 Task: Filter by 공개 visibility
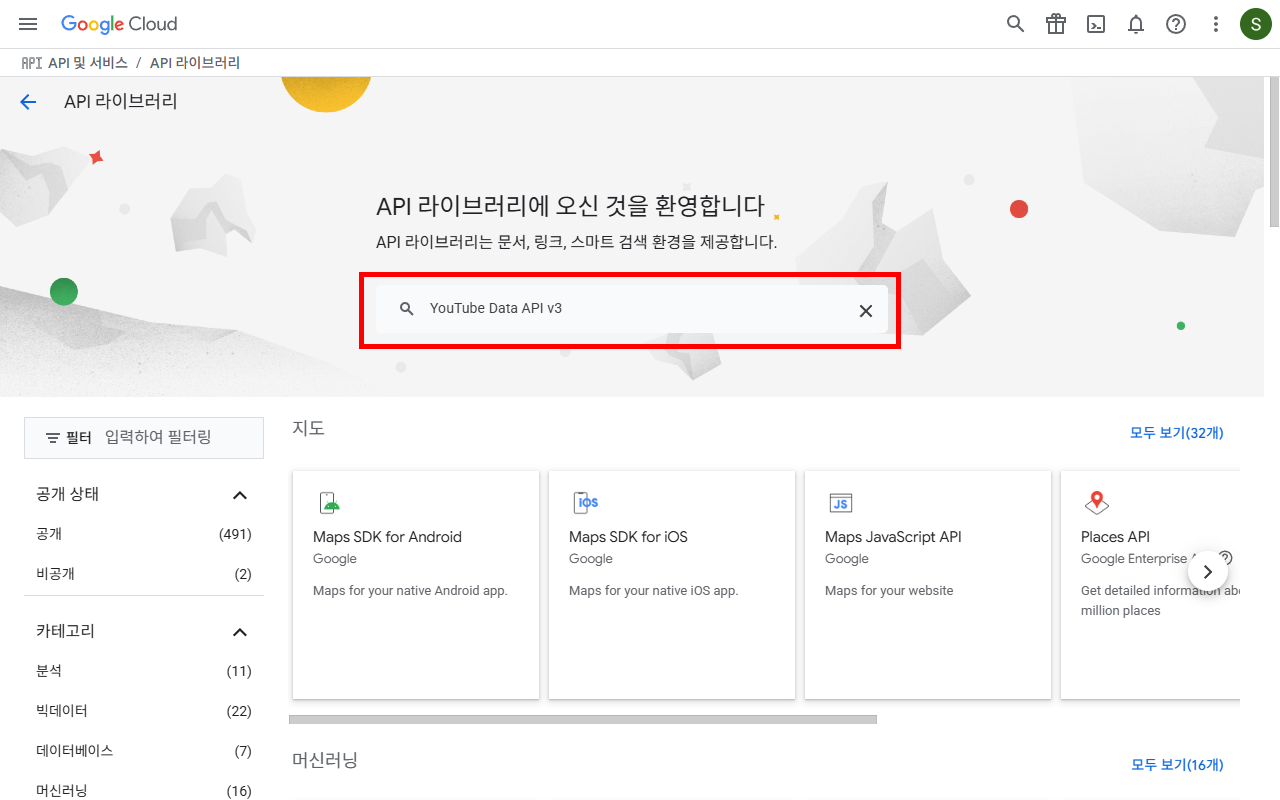tap(144, 534)
